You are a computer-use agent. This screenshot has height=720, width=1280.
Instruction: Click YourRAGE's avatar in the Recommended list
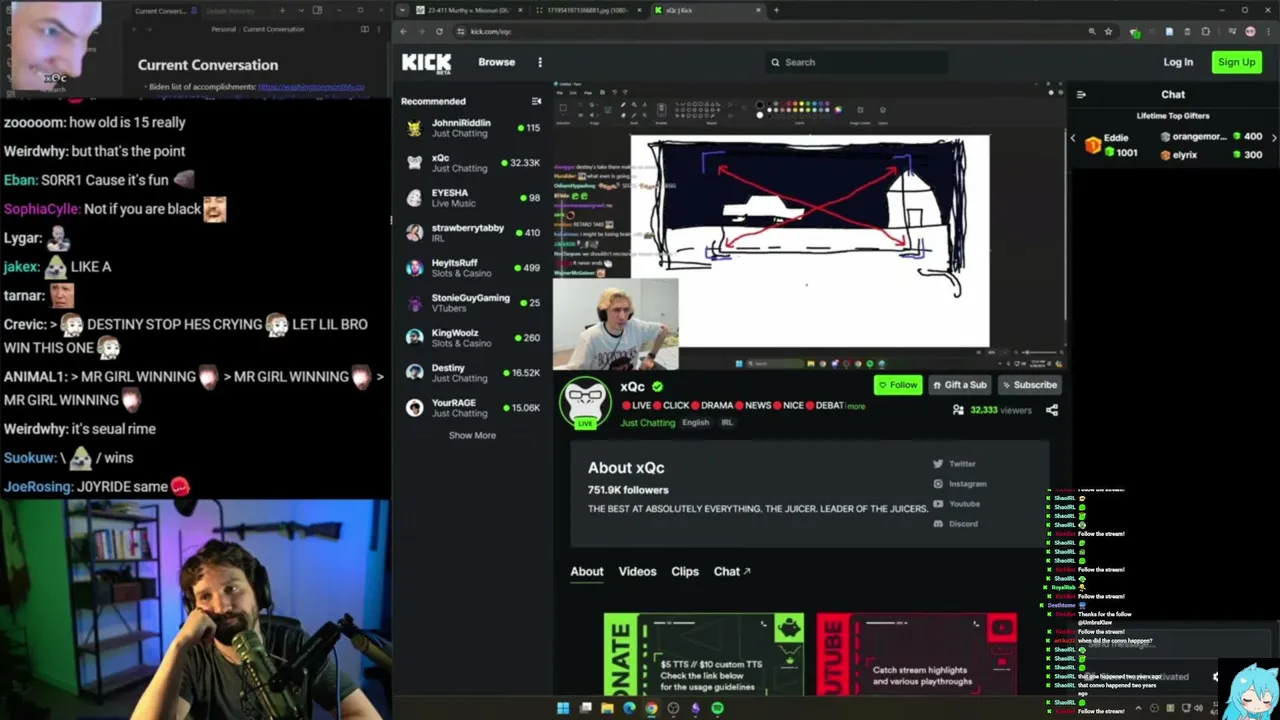(x=414, y=408)
